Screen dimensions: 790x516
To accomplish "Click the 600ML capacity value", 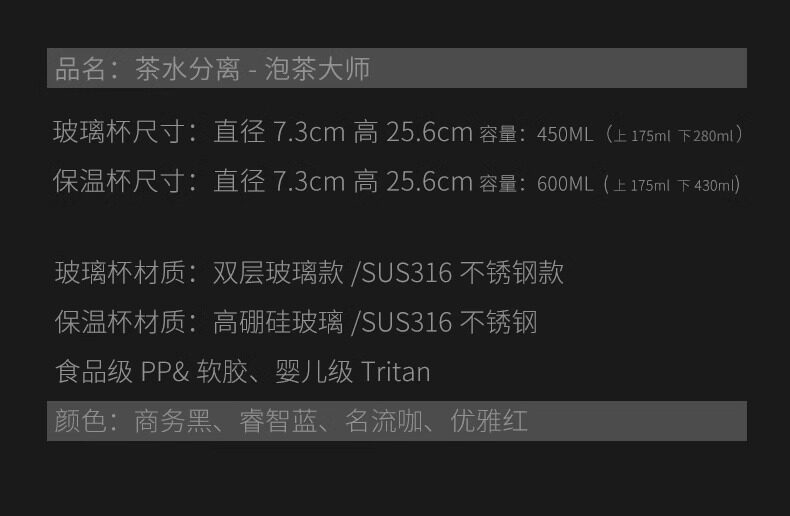I will click(x=564, y=184).
